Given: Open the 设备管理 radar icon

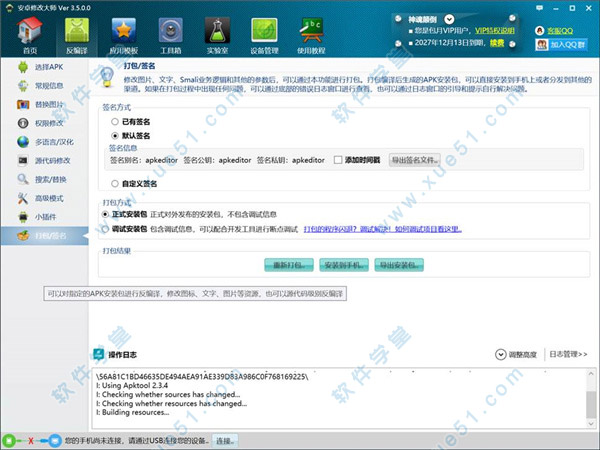Looking at the screenshot, I should coord(264,35).
